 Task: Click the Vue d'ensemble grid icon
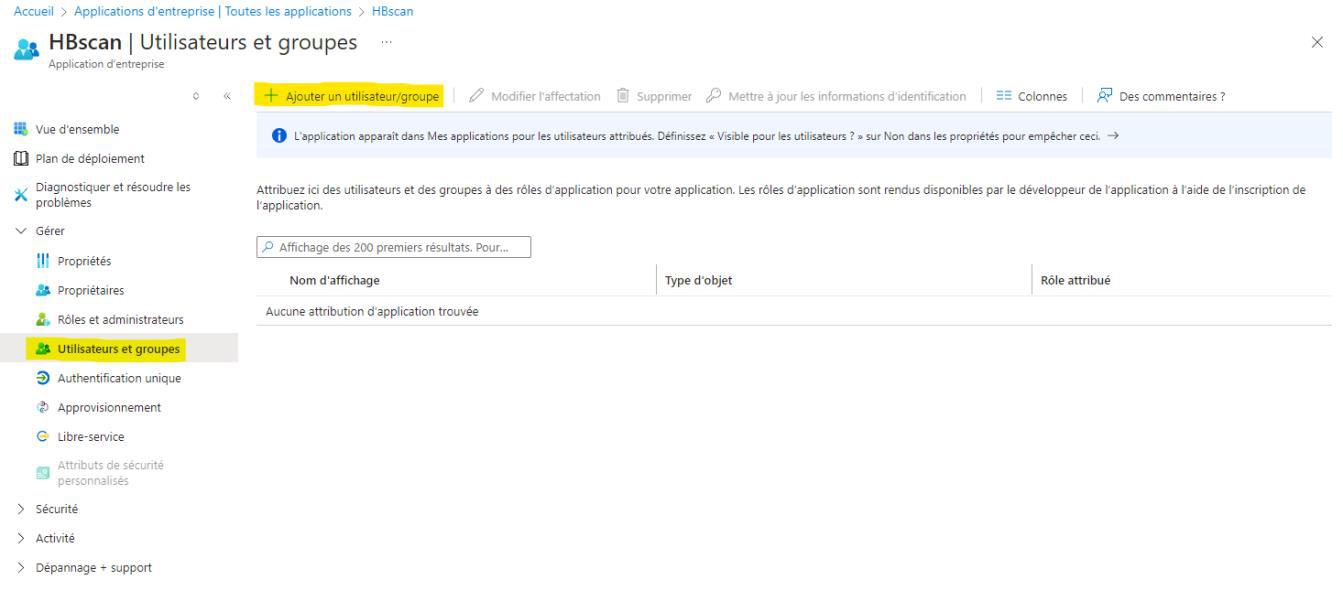pyautogui.click(x=21, y=129)
